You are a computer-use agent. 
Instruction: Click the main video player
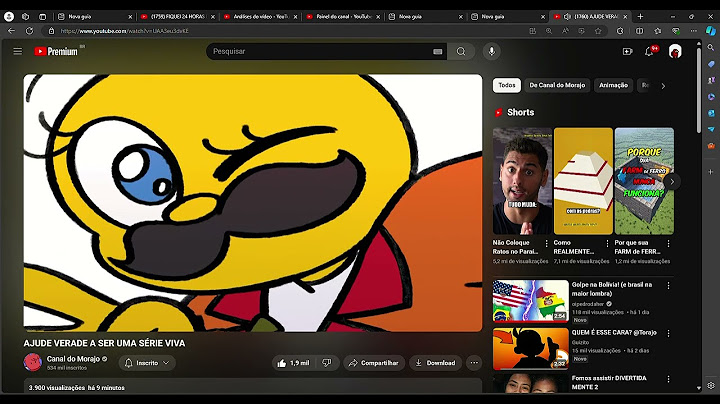[253, 203]
